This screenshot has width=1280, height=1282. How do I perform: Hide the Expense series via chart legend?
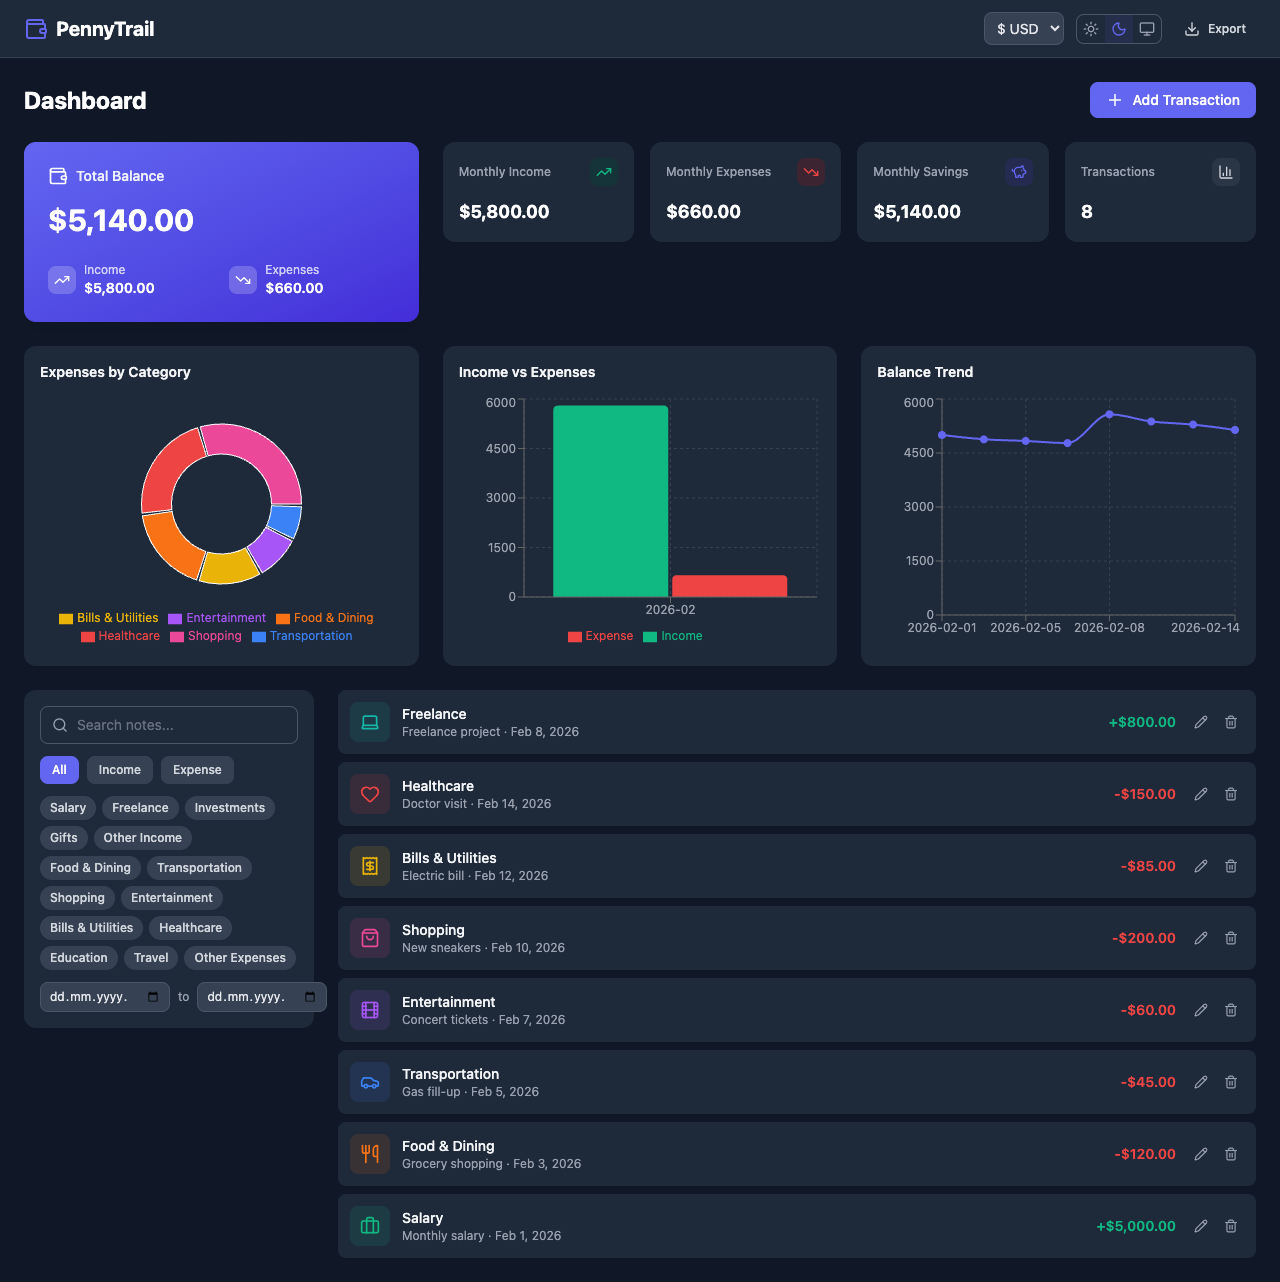(600, 636)
